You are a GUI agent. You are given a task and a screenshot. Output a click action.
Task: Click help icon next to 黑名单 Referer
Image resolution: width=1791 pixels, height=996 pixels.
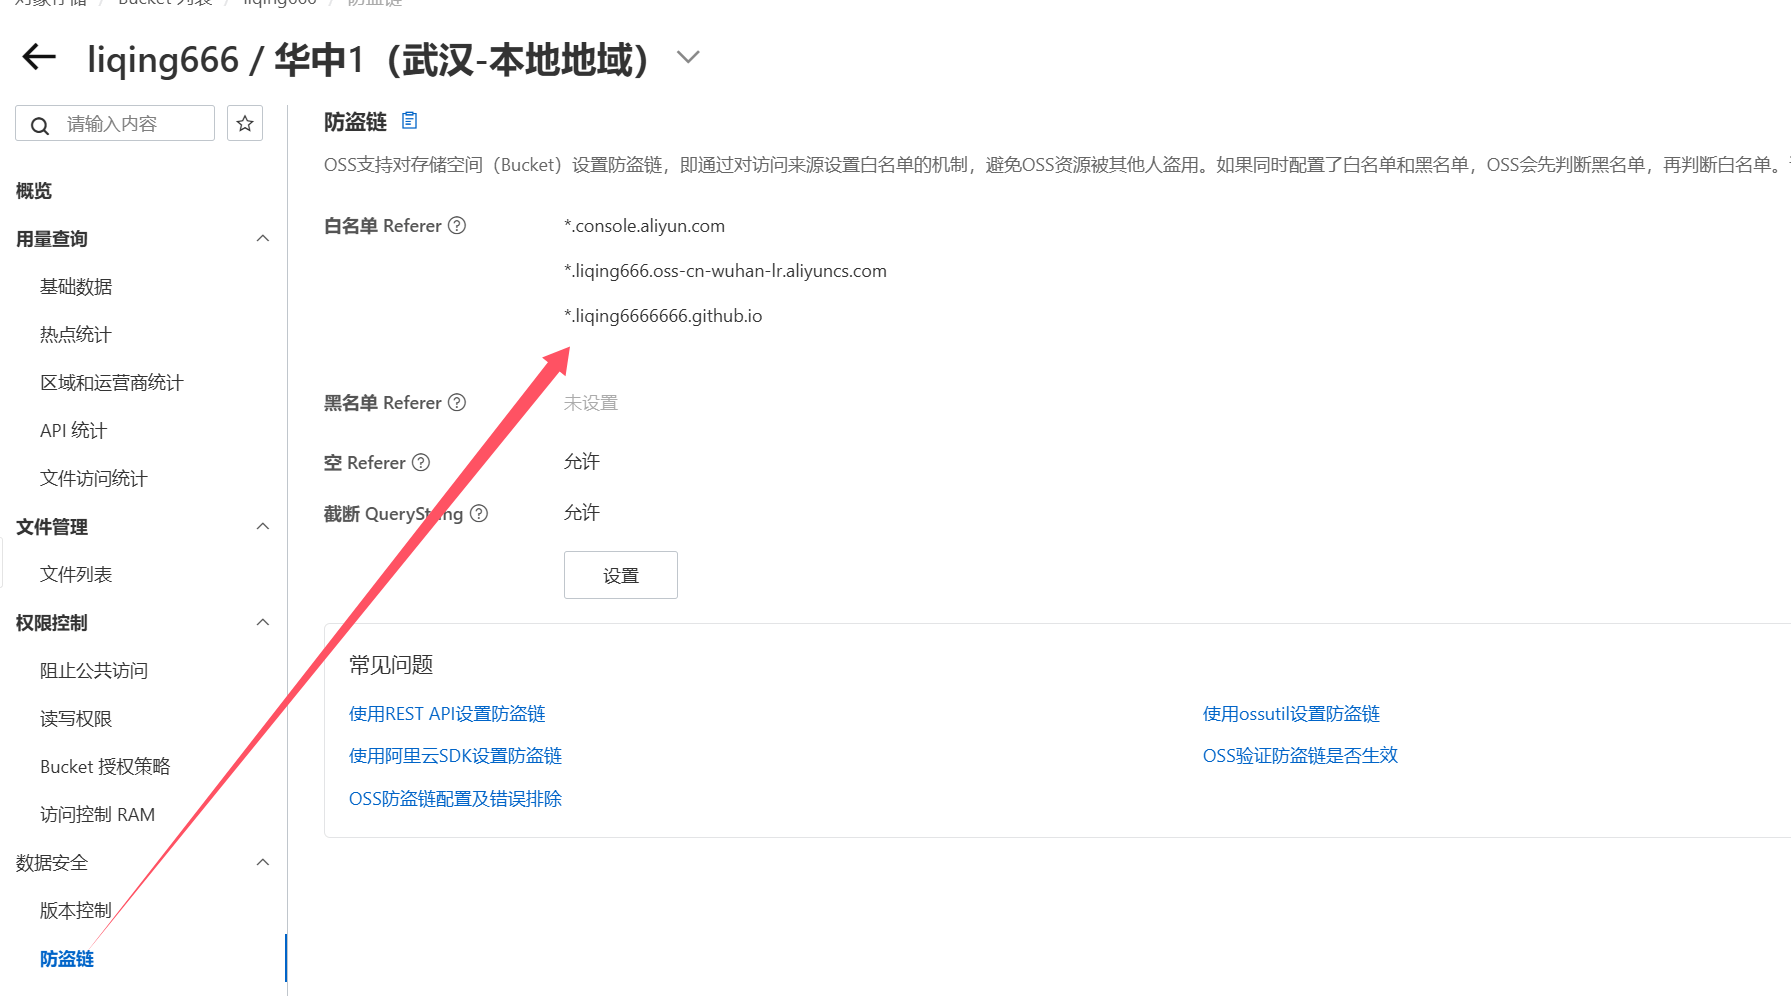click(x=457, y=403)
